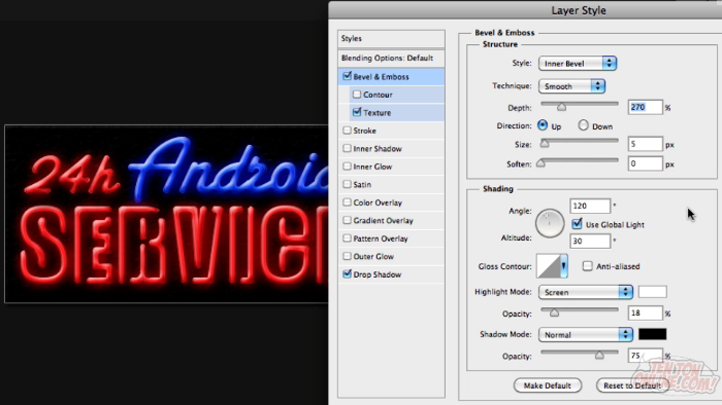Enable the Contour checkbox
This screenshot has width=722, height=405.
click(x=356, y=94)
